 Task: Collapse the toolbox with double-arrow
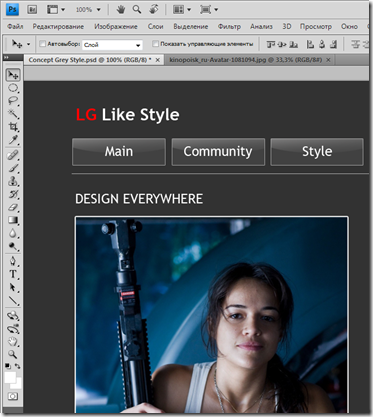click(6, 57)
